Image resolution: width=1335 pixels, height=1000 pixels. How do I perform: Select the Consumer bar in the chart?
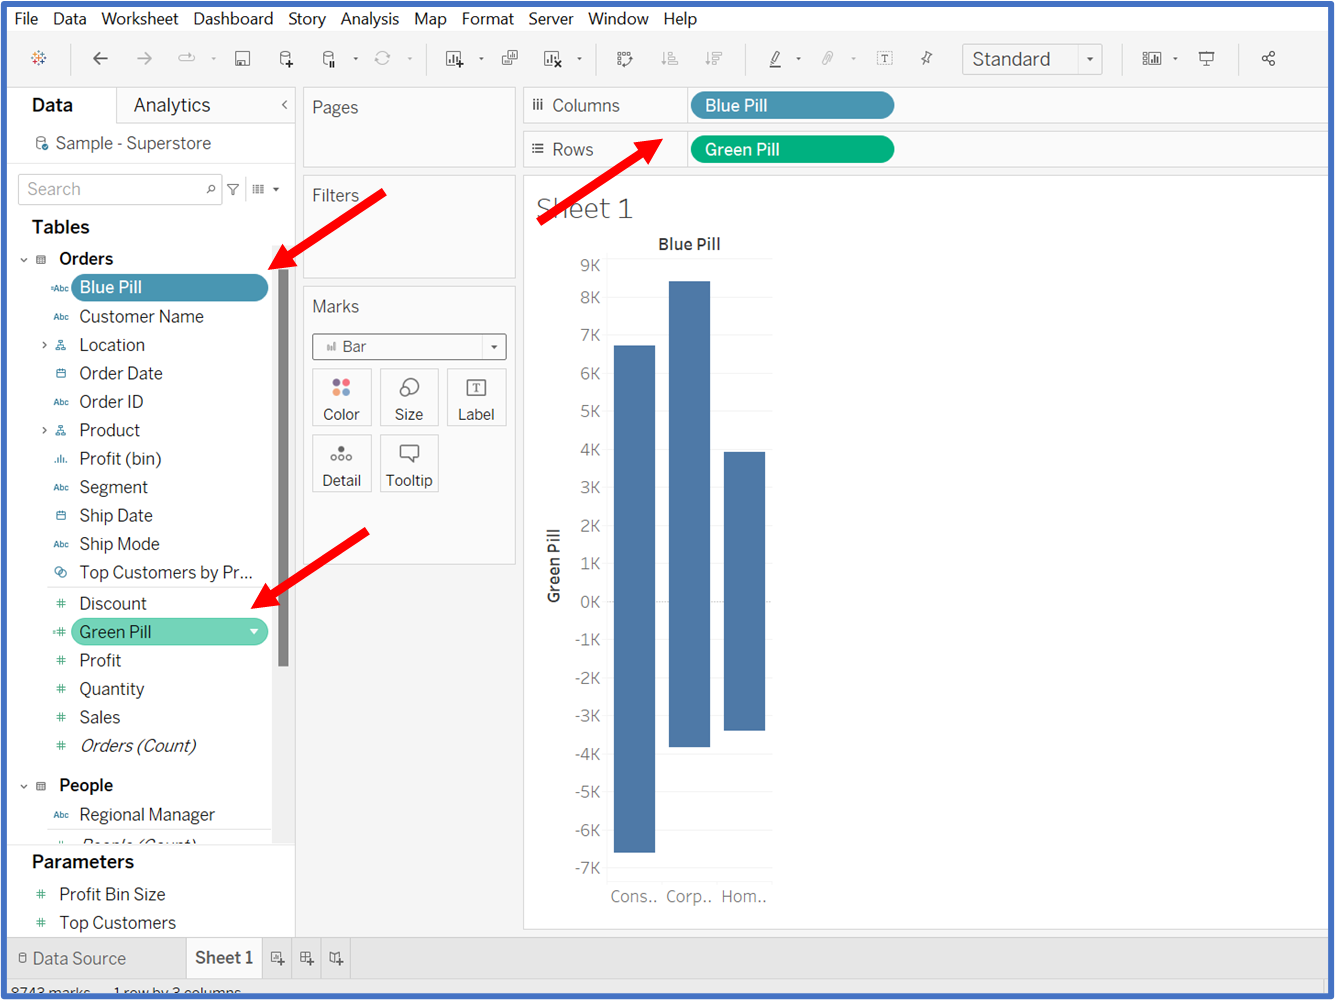(x=634, y=599)
